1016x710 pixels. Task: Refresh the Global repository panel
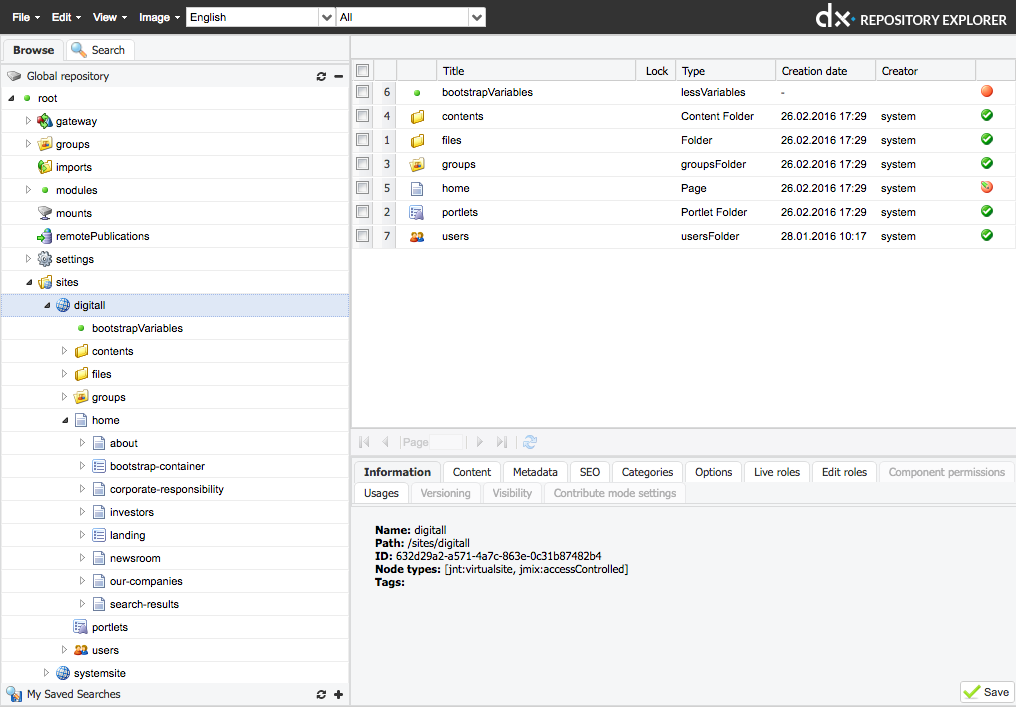pos(321,76)
